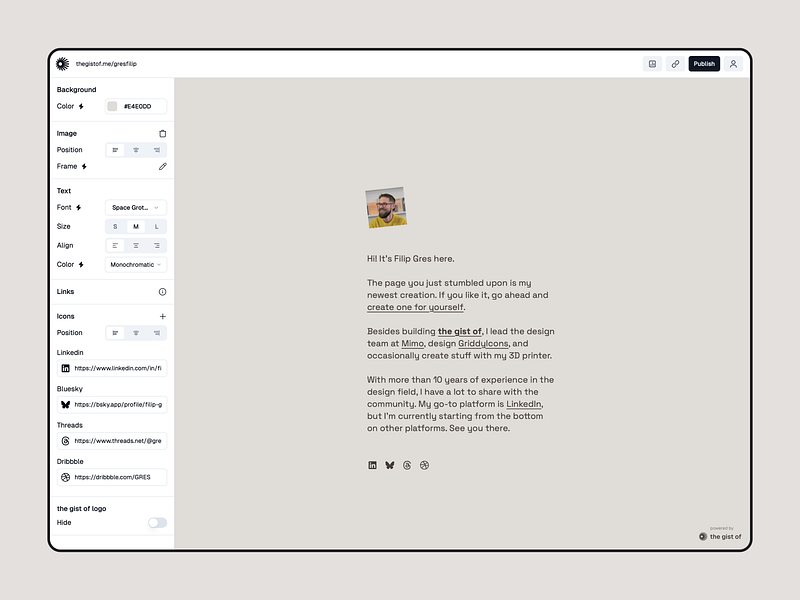This screenshot has height=600, width=800.
Task: Open the GriddyIcons link
Action: coord(483,343)
